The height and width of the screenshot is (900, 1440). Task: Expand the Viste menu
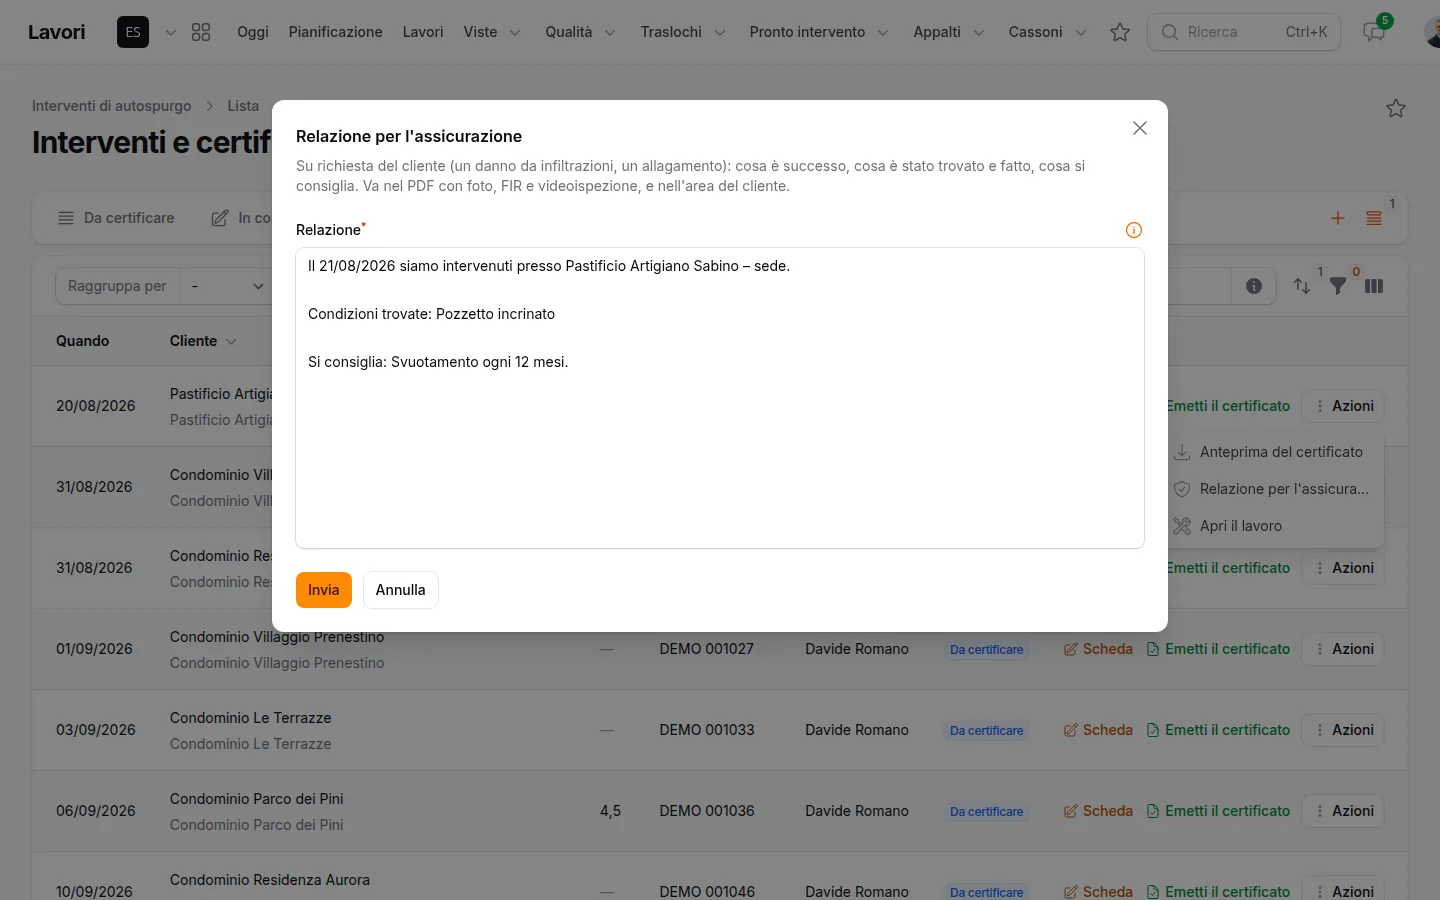[x=492, y=32]
